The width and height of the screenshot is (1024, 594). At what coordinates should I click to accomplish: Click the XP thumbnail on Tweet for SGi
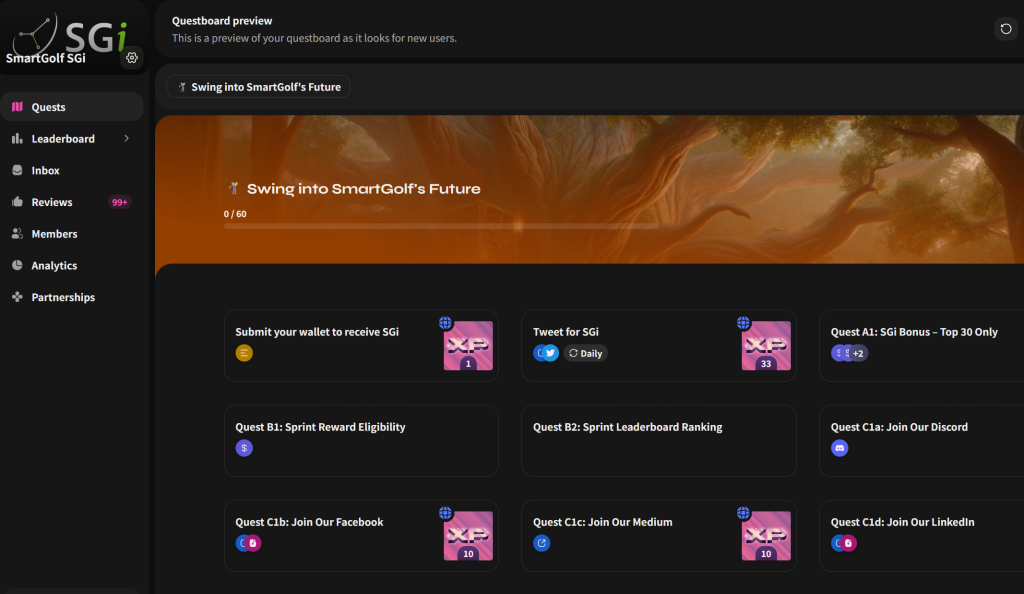(x=766, y=345)
